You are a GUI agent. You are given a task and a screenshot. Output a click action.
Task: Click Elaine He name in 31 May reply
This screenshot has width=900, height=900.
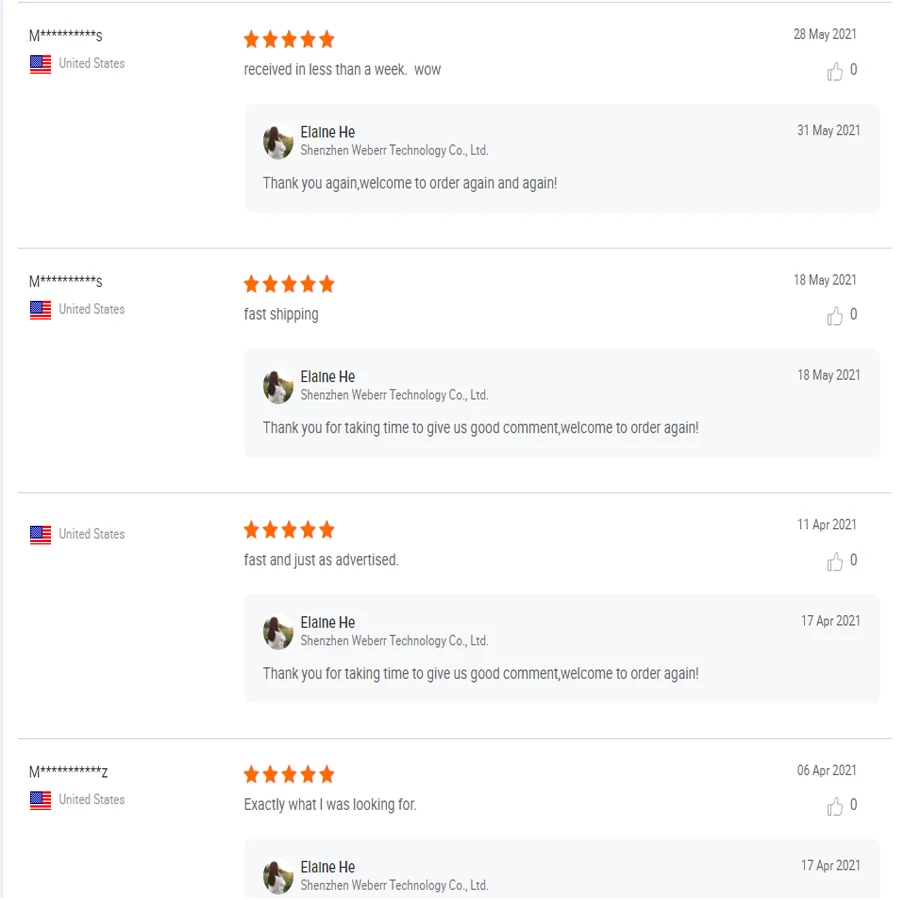click(x=327, y=132)
